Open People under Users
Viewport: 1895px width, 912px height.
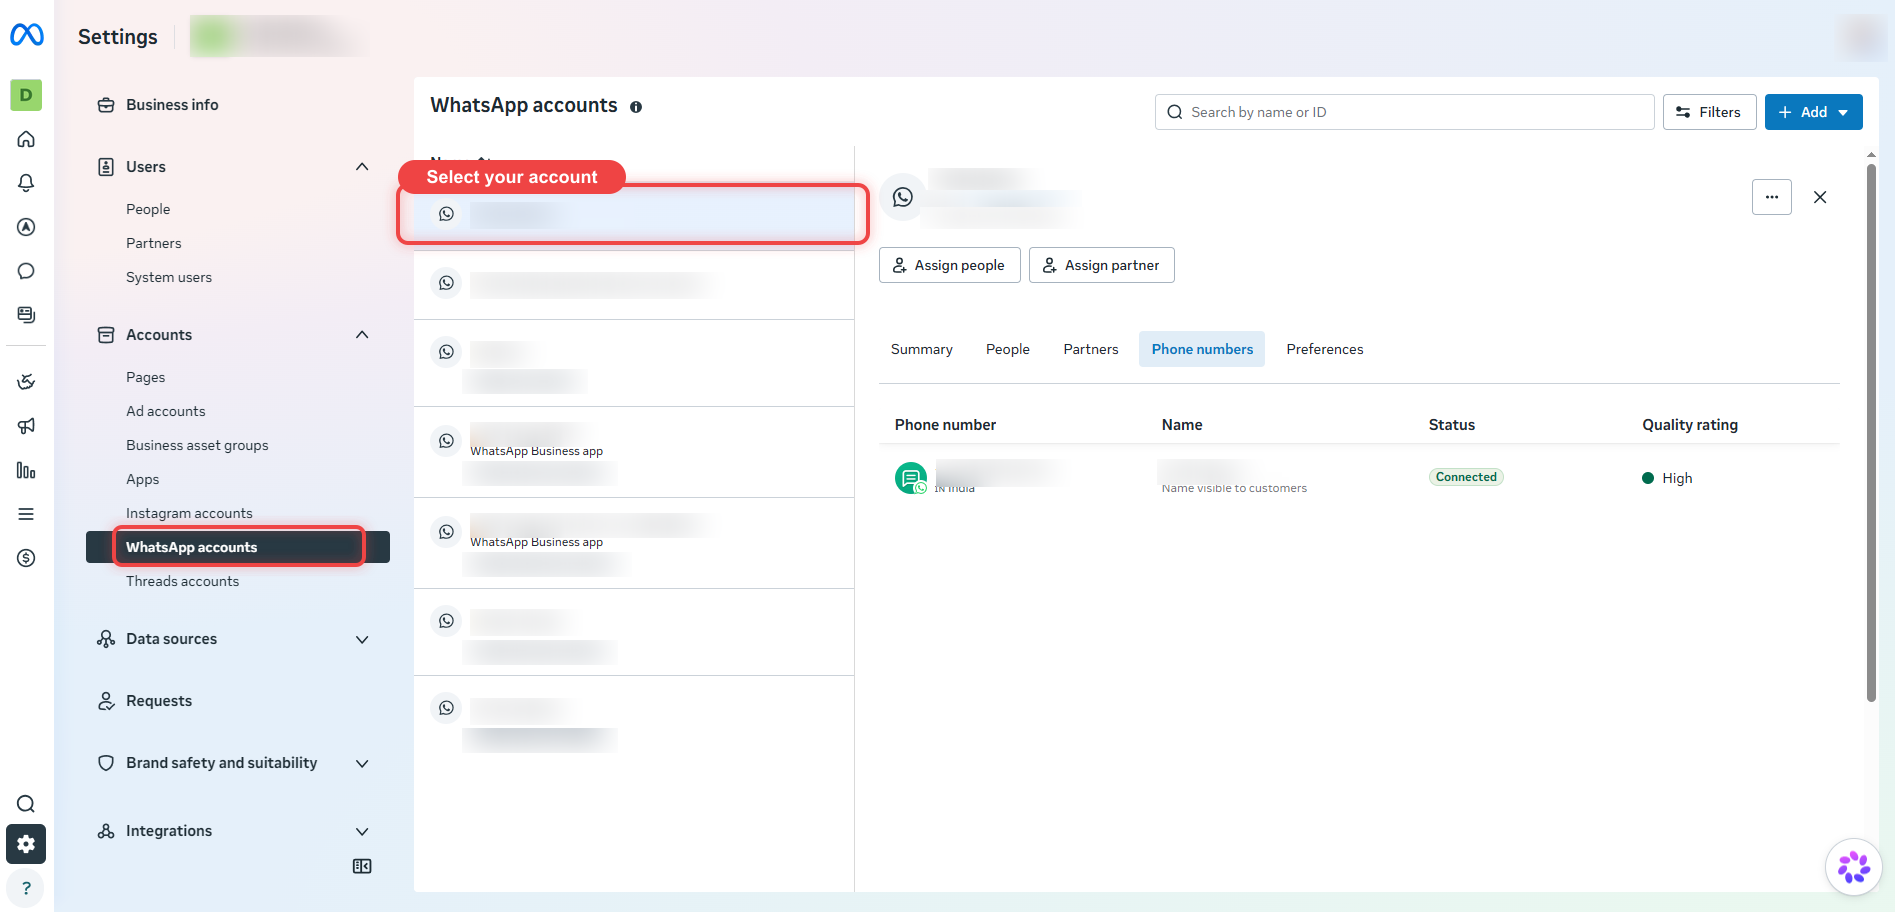click(148, 209)
